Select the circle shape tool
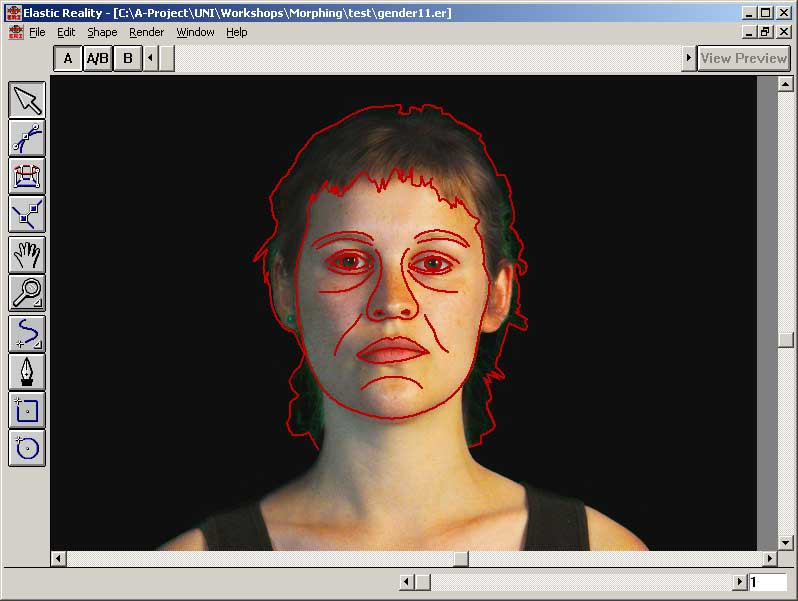The image size is (798, 601). pyautogui.click(x=27, y=448)
